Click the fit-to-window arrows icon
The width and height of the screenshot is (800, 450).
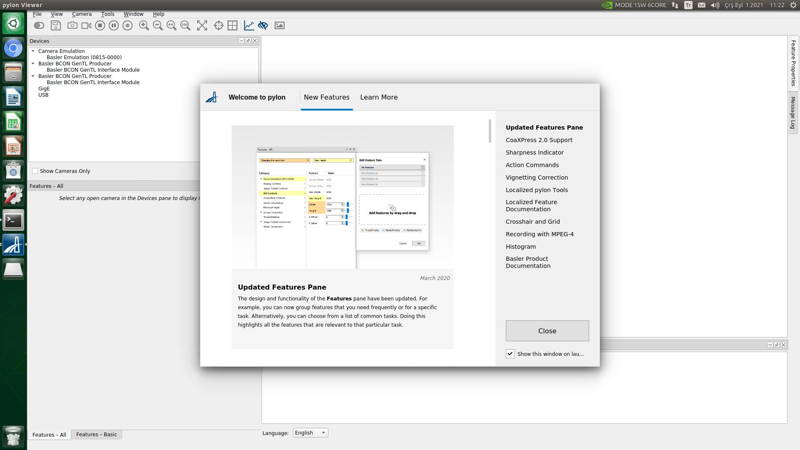pos(202,26)
